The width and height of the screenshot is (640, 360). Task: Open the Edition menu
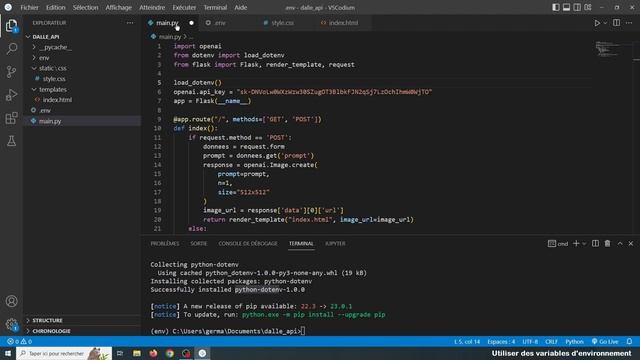(56, 7)
